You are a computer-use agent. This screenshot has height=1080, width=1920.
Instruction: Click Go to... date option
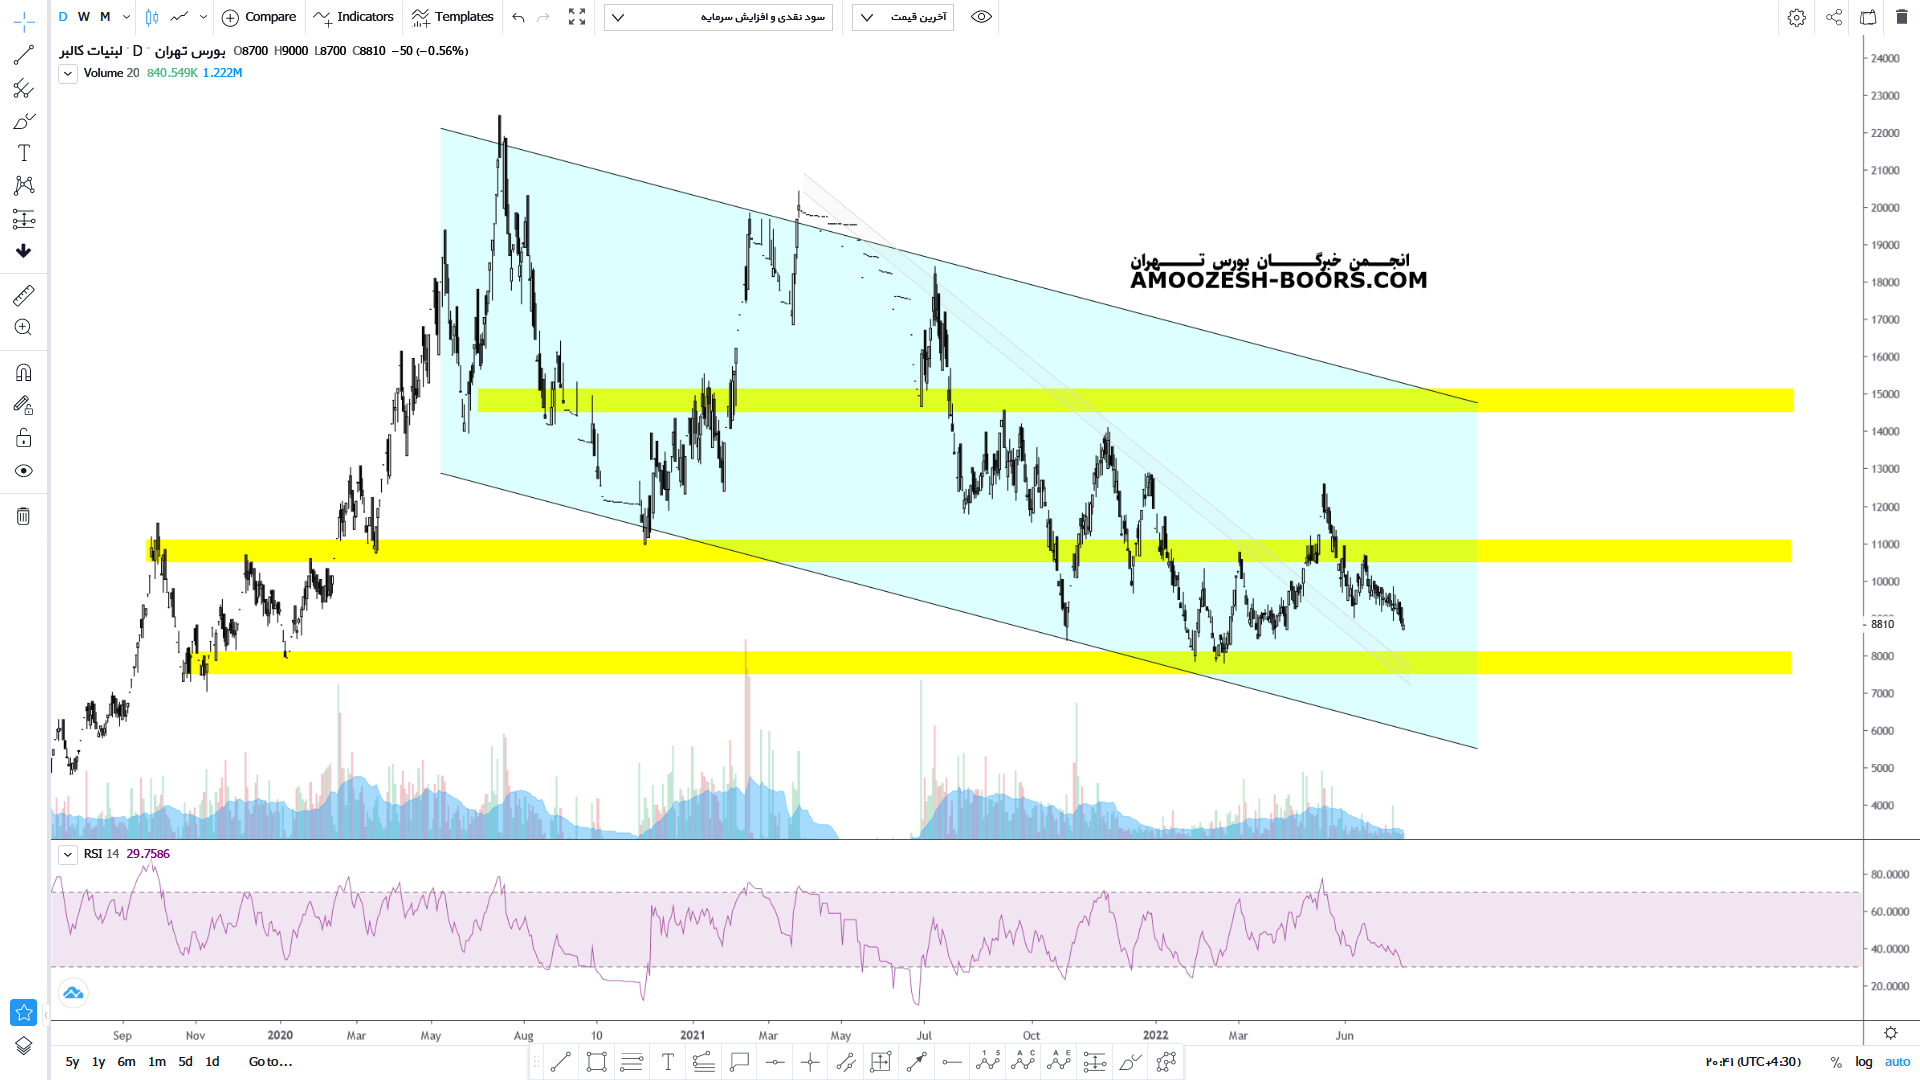[270, 1062]
